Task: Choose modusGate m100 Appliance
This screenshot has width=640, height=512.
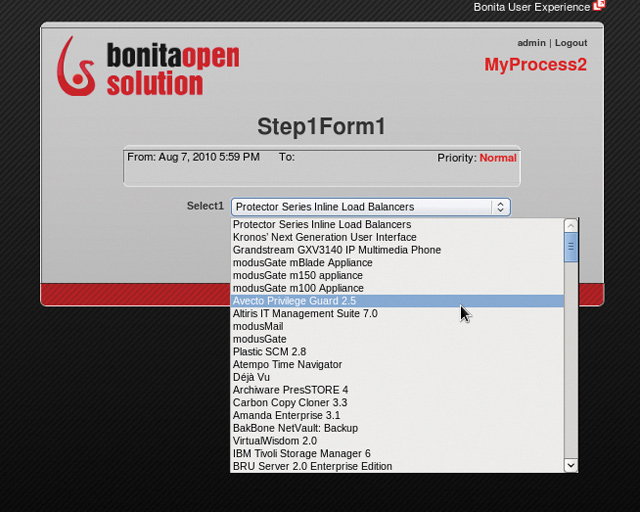Action: 397,288
